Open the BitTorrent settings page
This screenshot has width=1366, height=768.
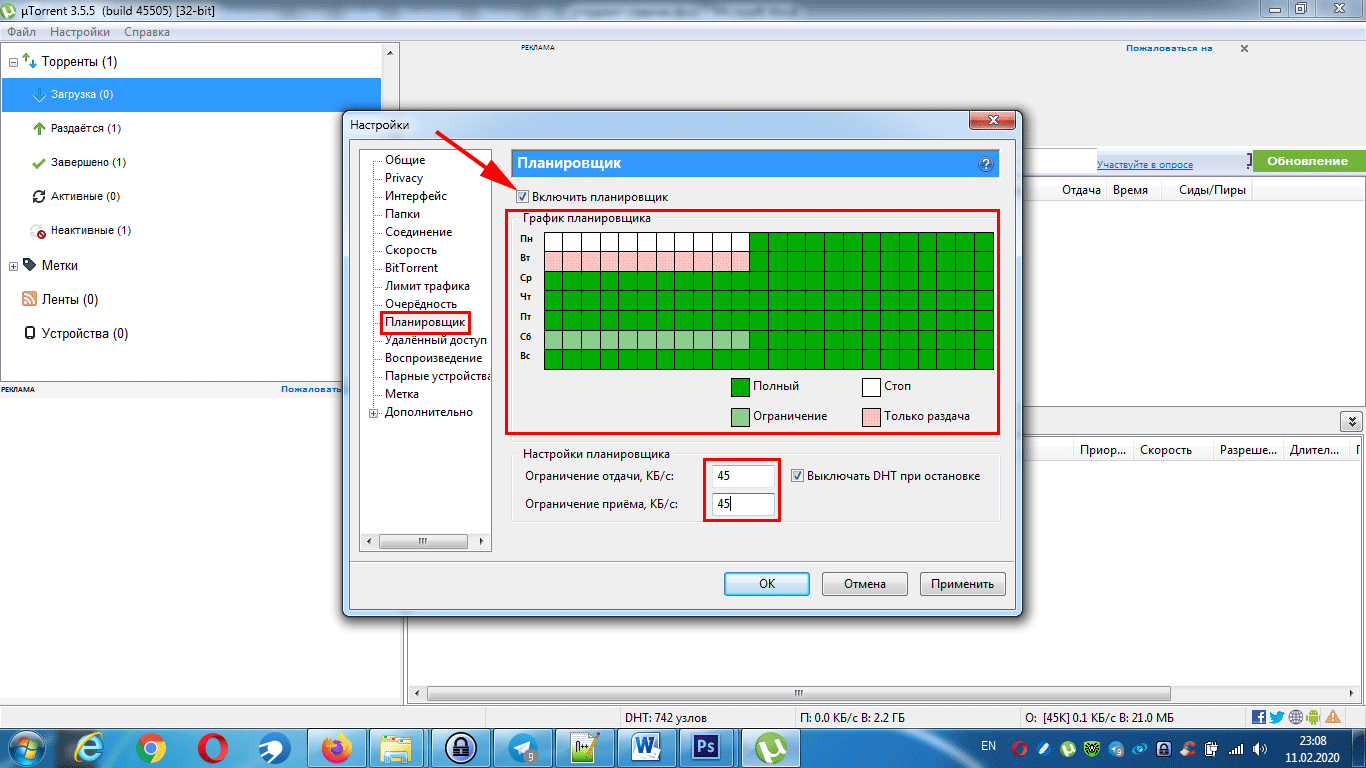pyautogui.click(x=411, y=268)
